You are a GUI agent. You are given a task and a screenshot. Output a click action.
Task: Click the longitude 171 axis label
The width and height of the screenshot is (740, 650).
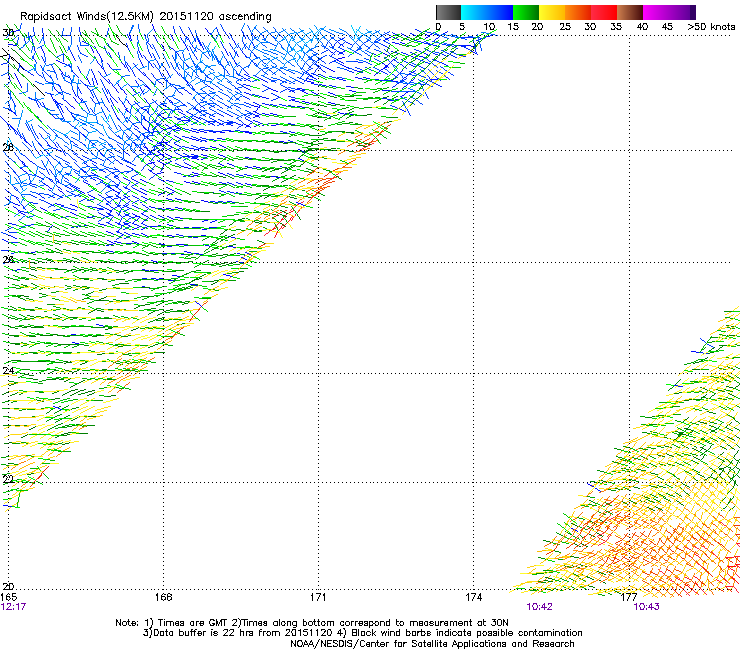point(318,597)
